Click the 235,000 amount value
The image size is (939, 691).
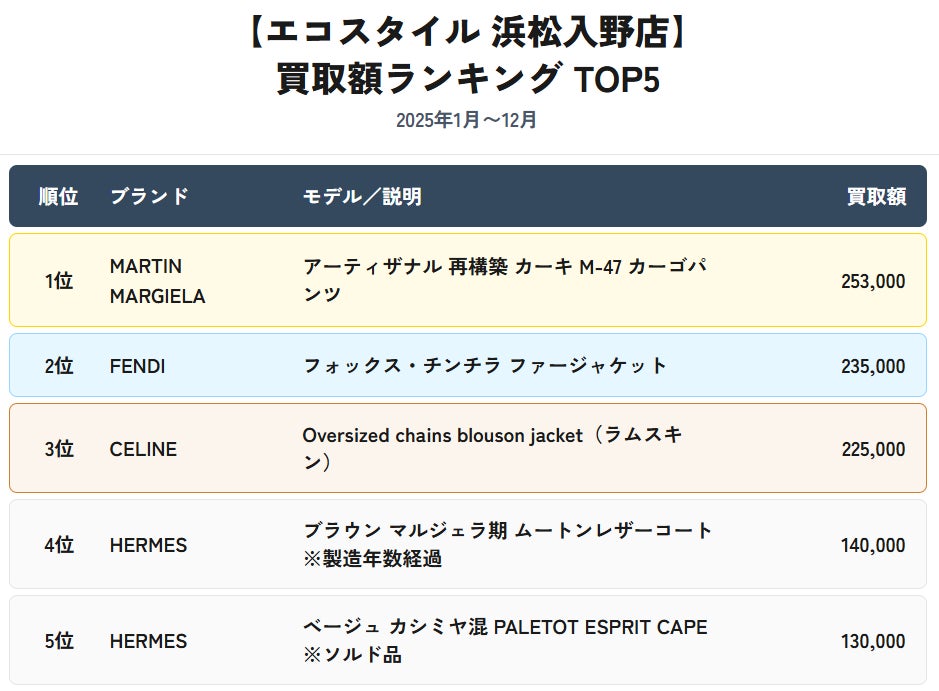(x=873, y=367)
